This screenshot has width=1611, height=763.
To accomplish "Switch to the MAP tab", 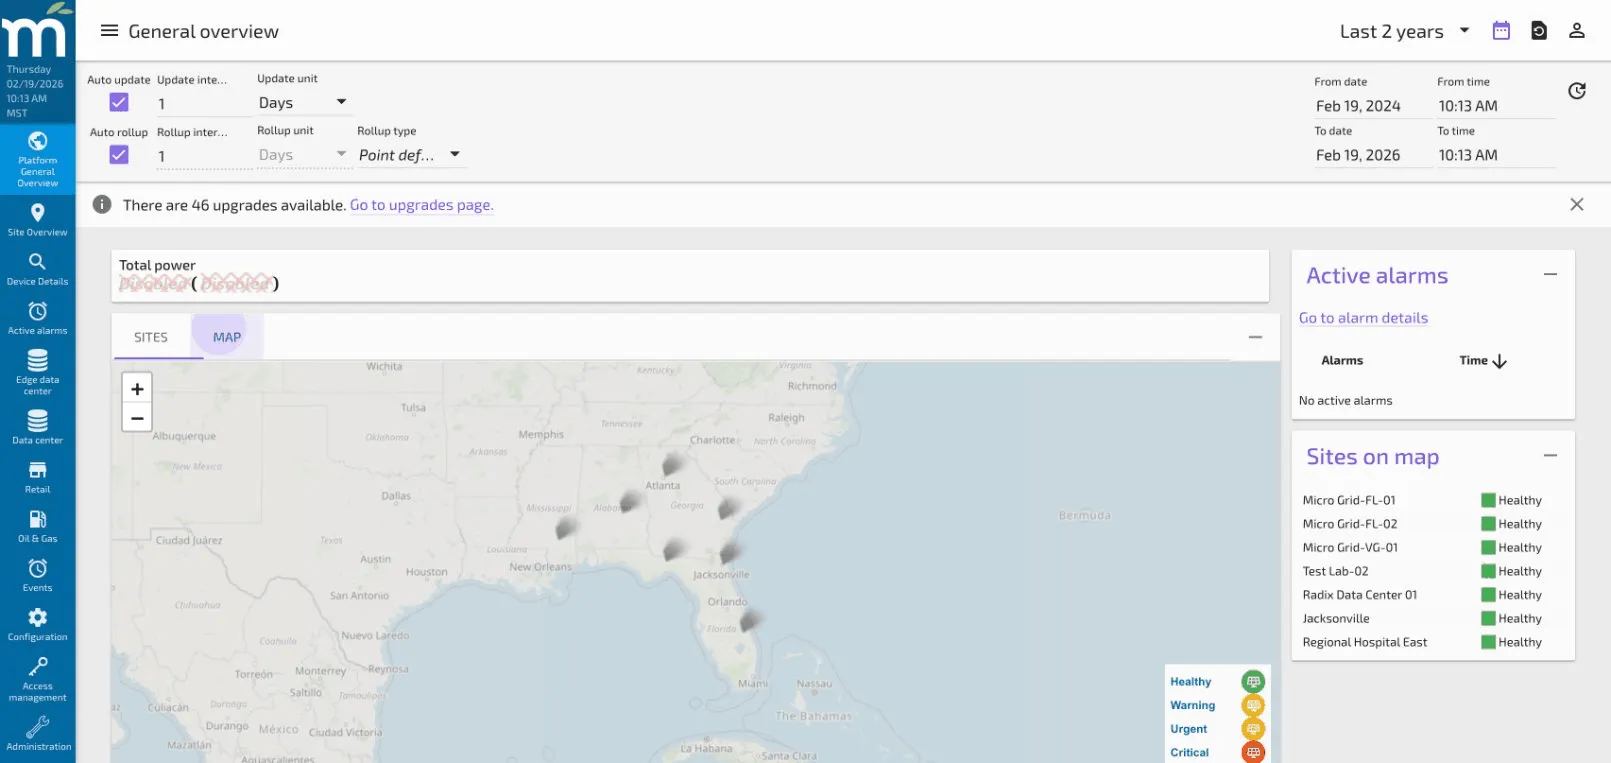I will tap(227, 337).
